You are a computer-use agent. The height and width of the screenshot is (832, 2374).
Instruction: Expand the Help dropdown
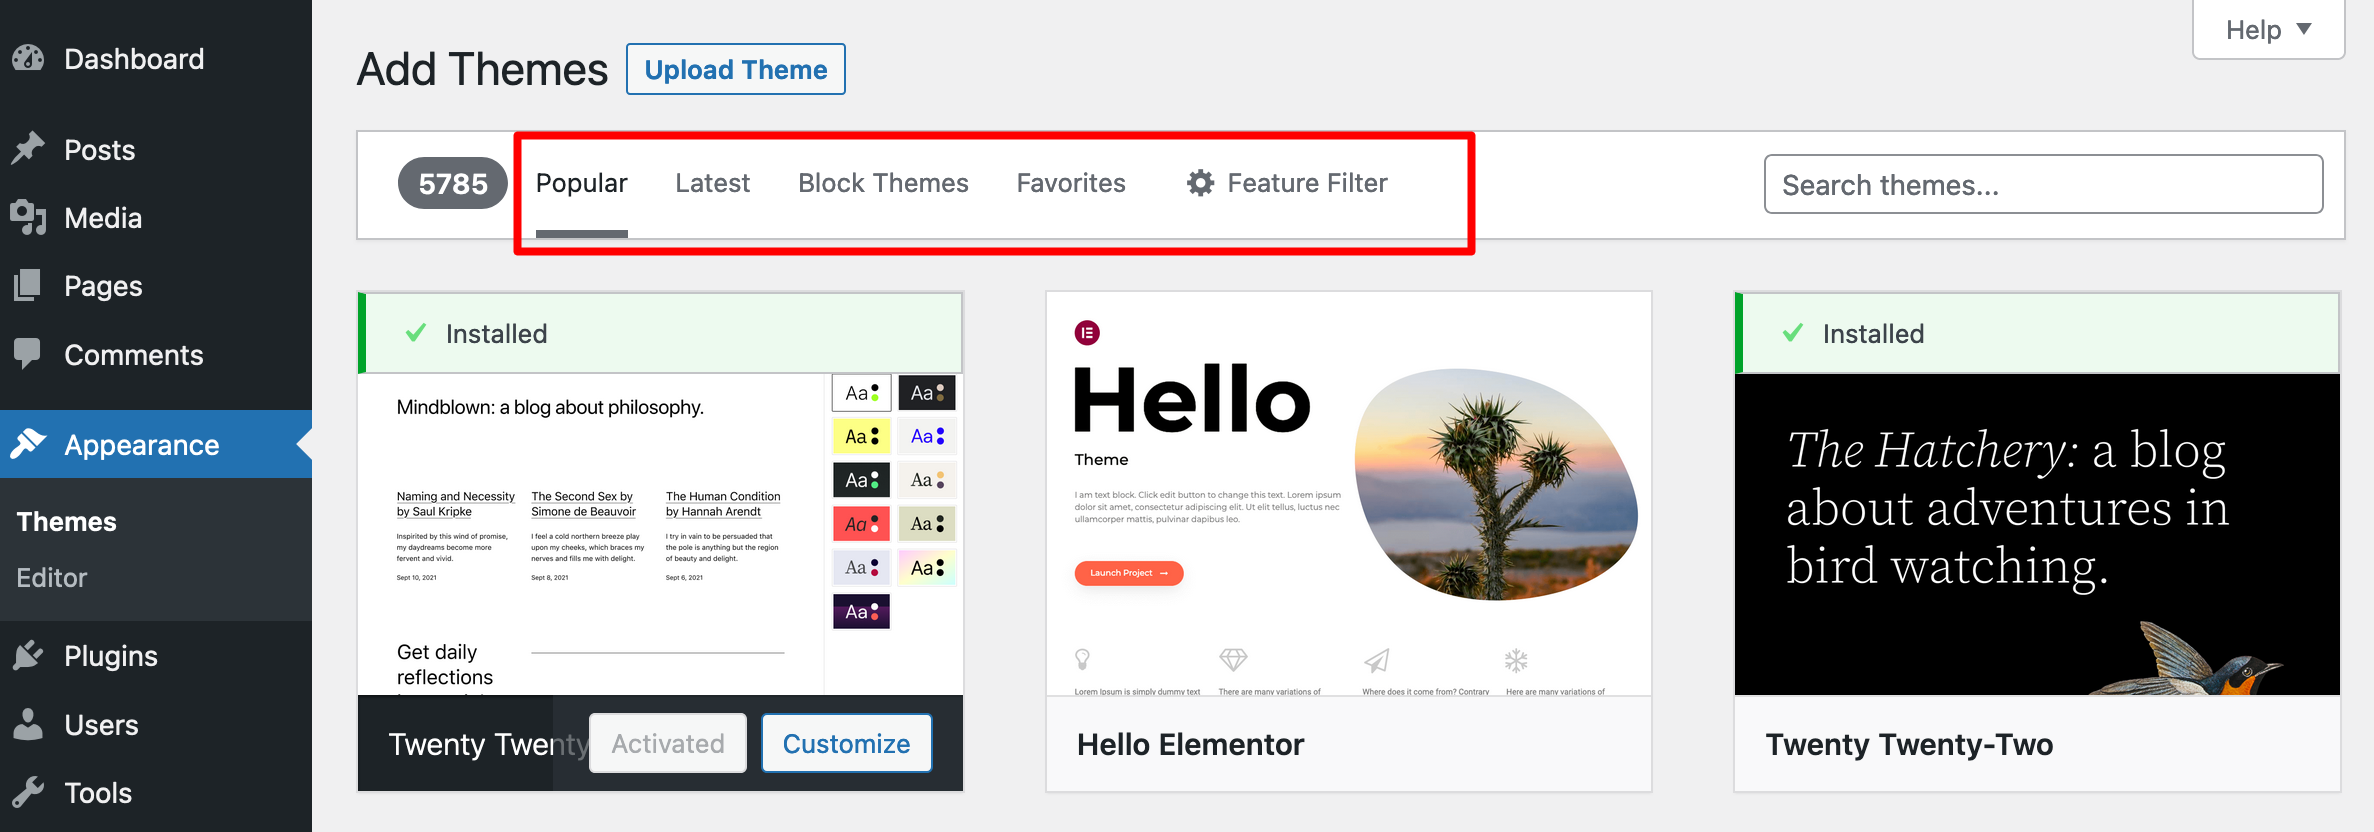click(x=2268, y=29)
